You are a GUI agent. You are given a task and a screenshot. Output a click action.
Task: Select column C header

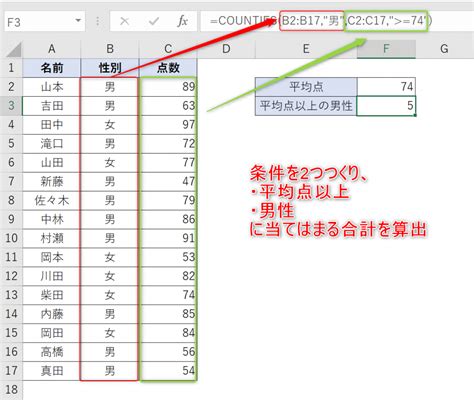click(x=168, y=49)
